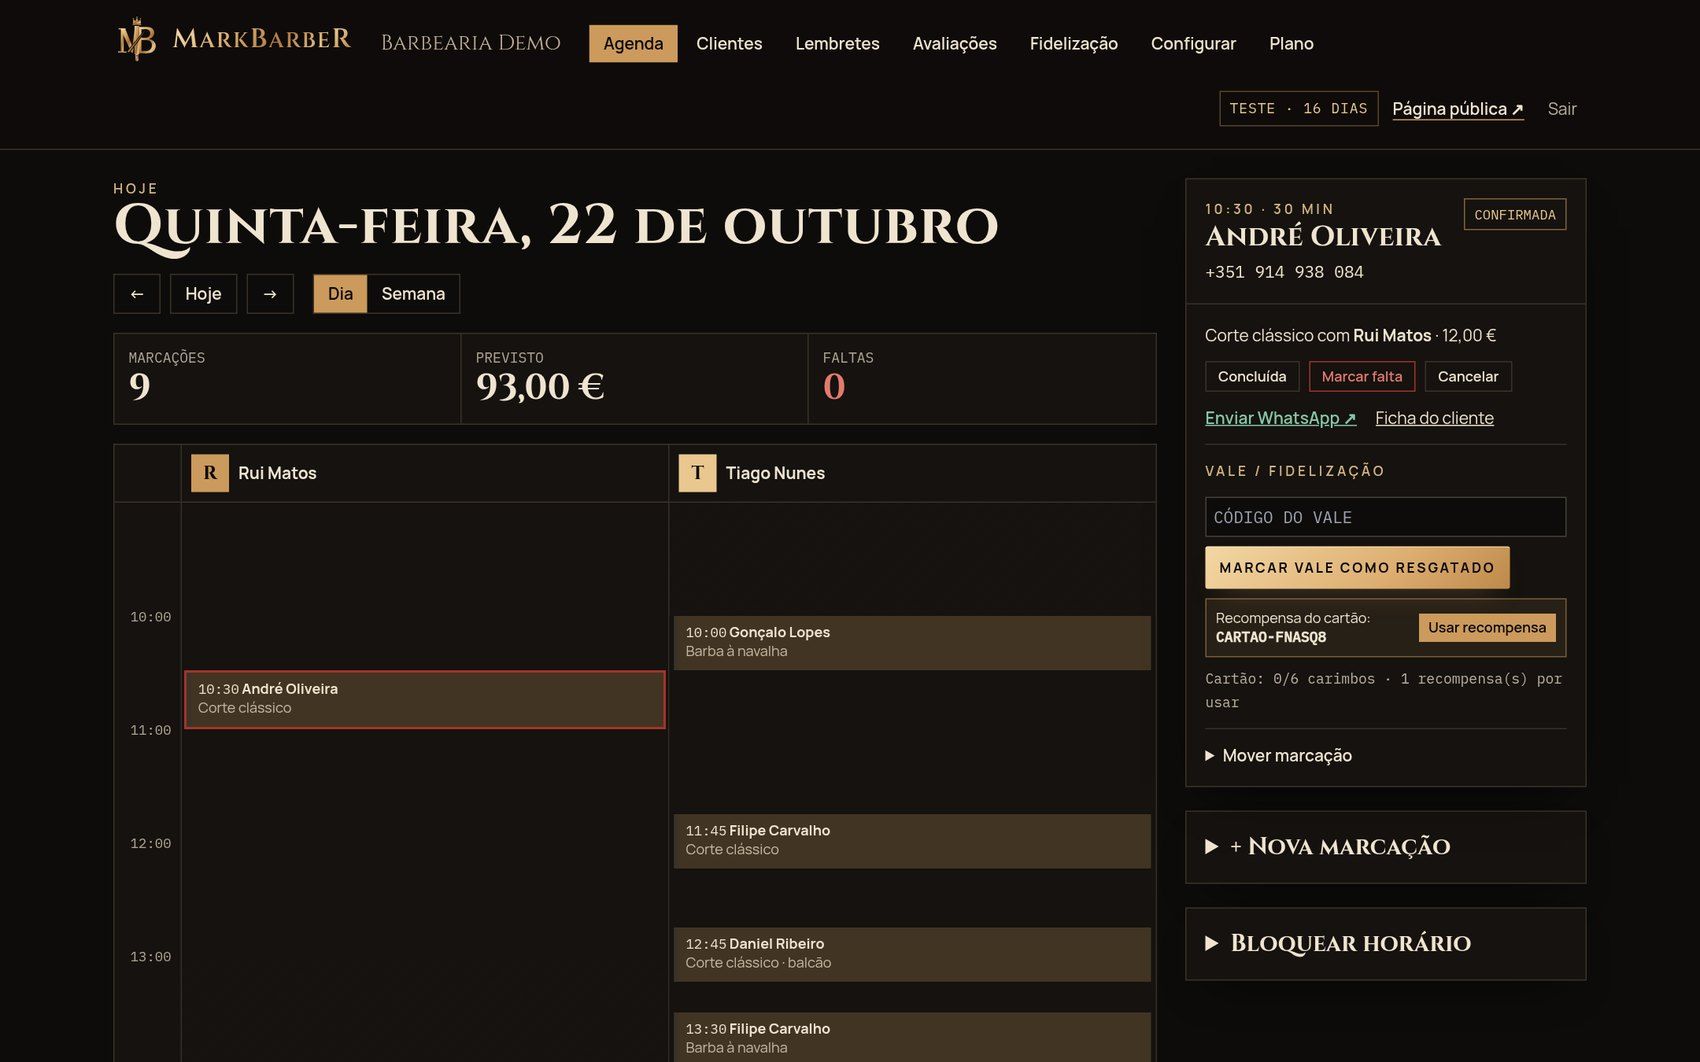Switch to Semana view

pyautogui.click(x=413, y=294)
